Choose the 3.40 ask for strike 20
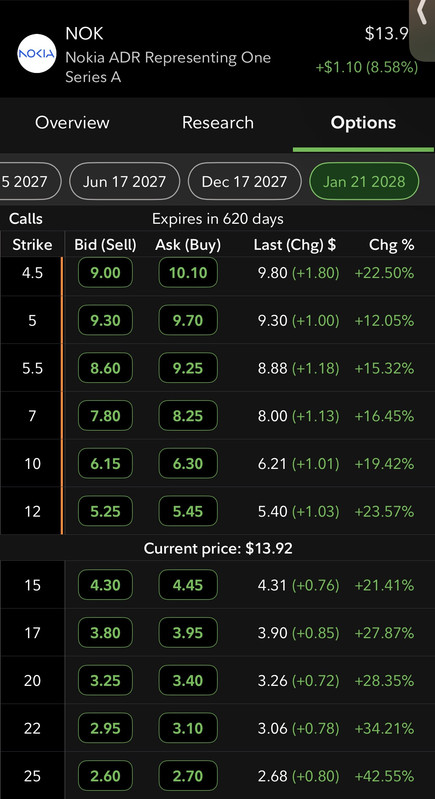 click(188, 680)
